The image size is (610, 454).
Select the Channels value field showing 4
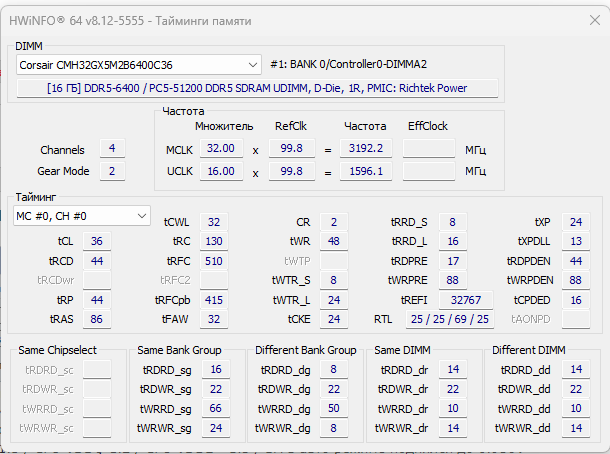[112, 148]
